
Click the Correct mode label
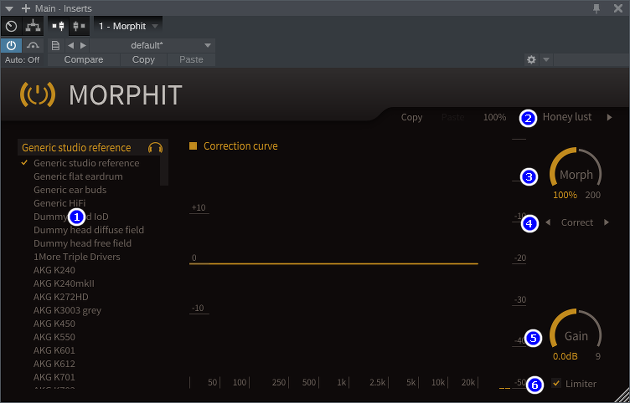click(577, 222)
